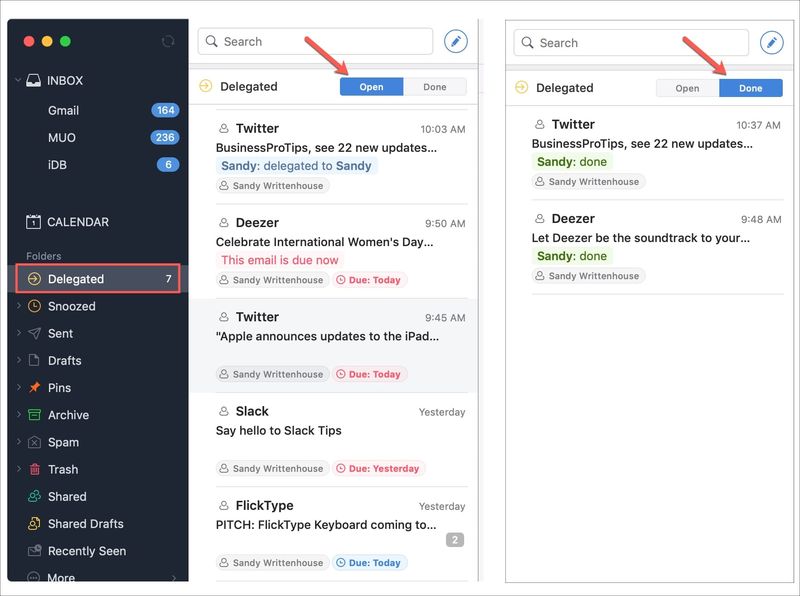Select Open toggle in left panel
800x596 pixels.
click(x=371, y=87)
